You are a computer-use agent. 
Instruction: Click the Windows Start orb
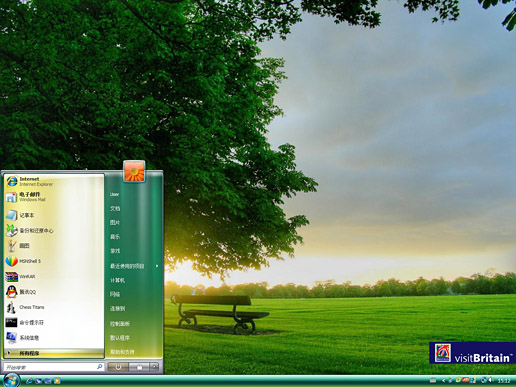(x=11, y=380)
